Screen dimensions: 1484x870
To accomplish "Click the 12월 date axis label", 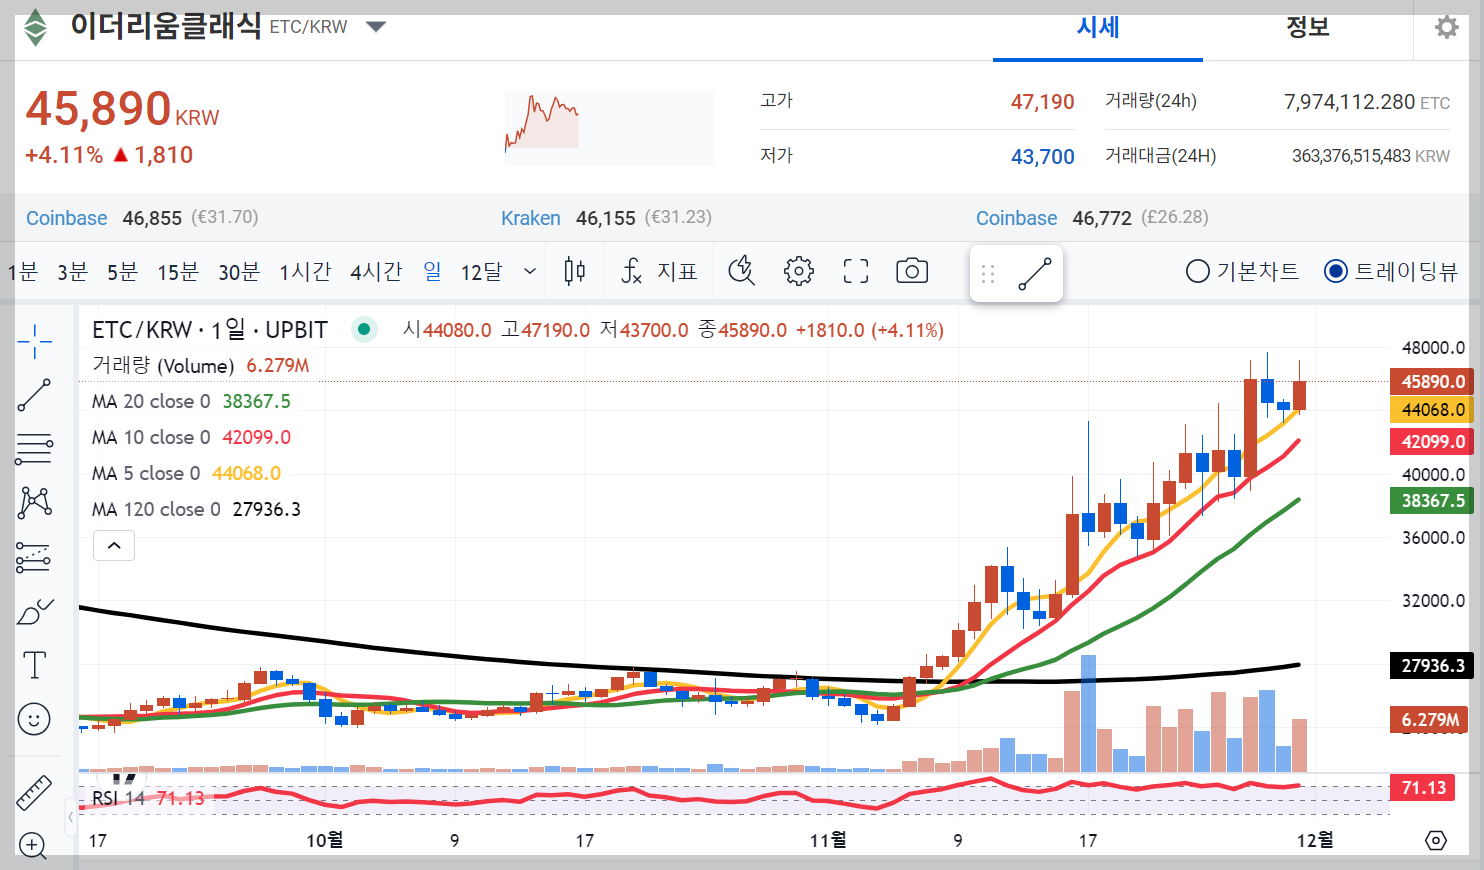I will tap(1315, 840).
